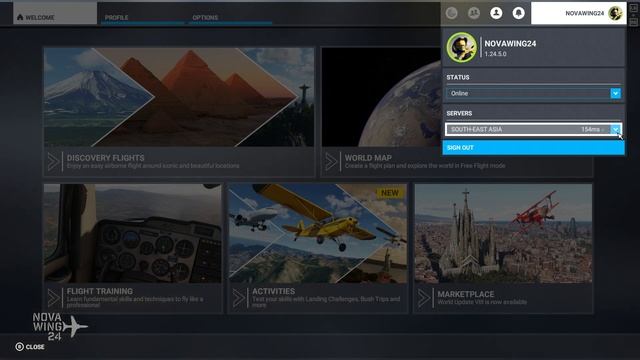Open the notifications bell icon

tap(518, 13)
